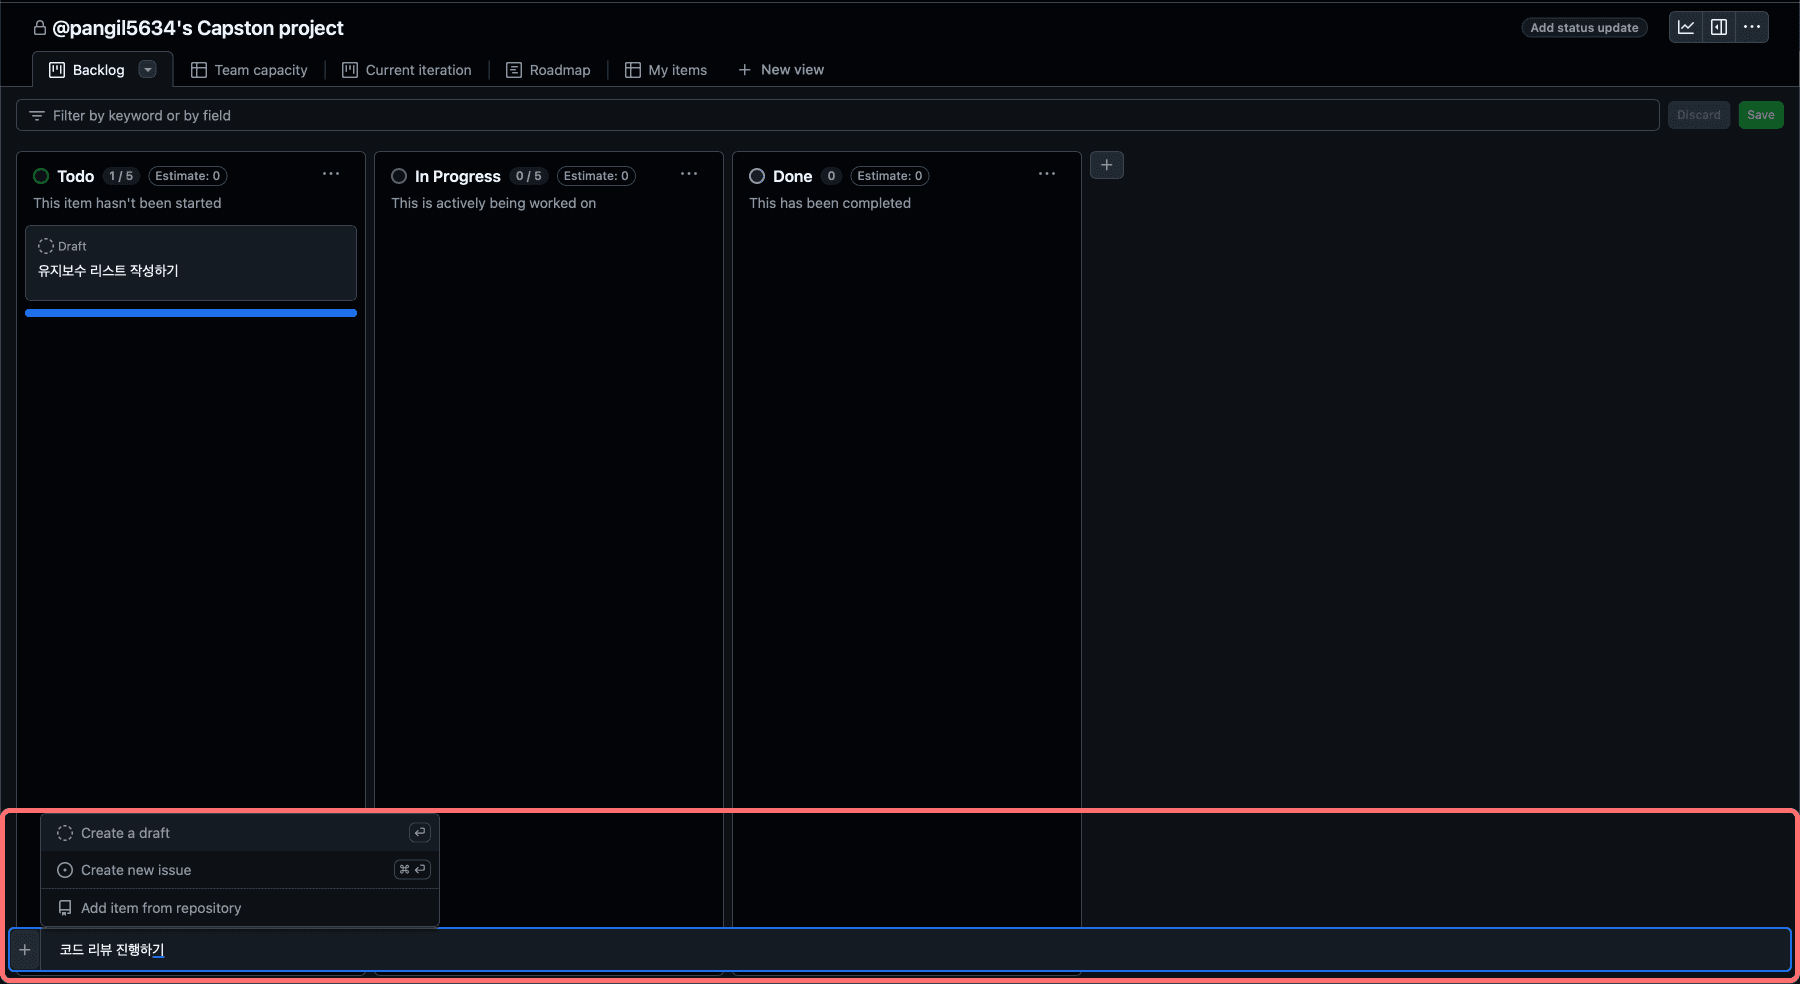Click the green Save button
Viewport: 1800px width, 984px height.
pos(1761,115)
